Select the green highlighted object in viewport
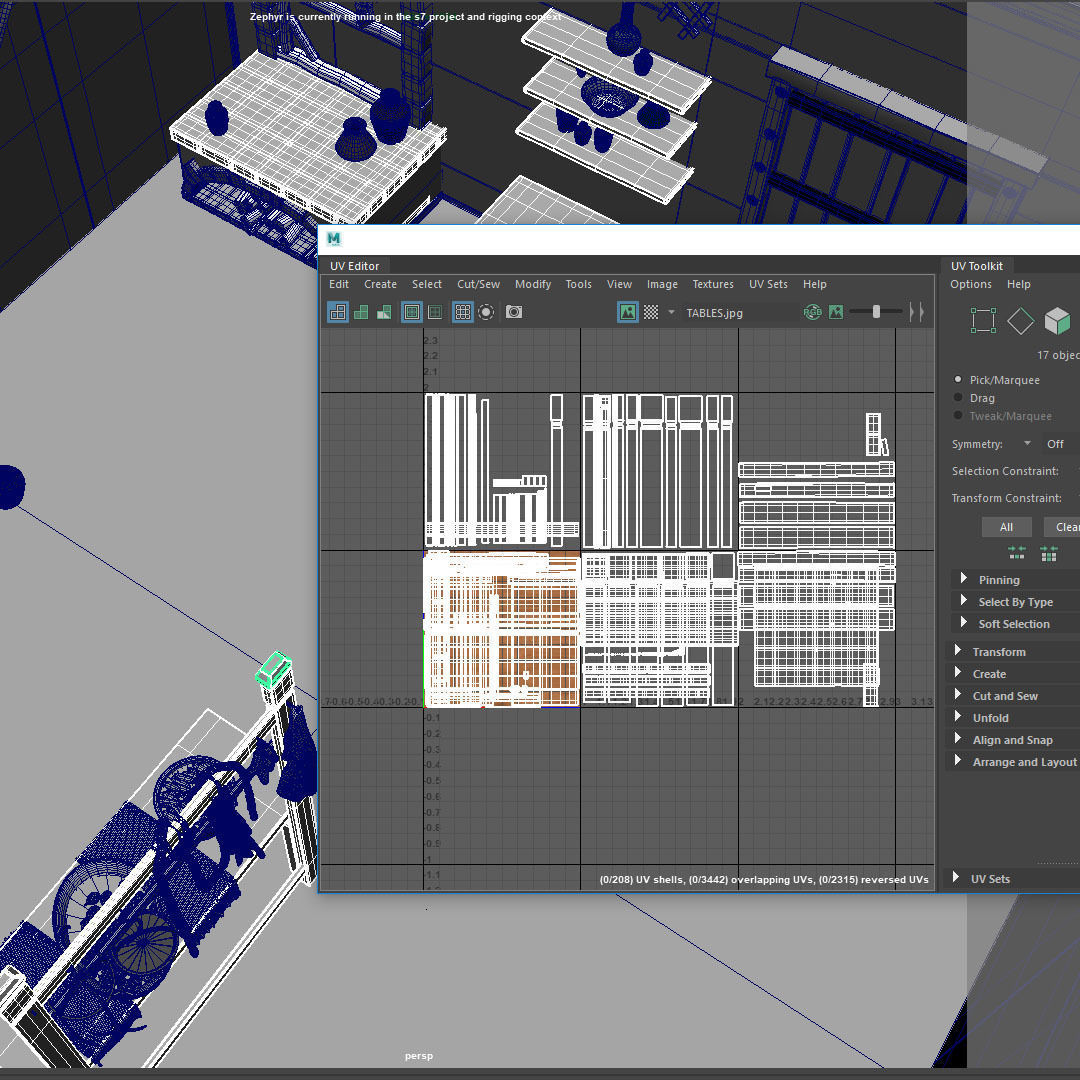Viewport: 1080px width, 1080px height. pos(274,668)
